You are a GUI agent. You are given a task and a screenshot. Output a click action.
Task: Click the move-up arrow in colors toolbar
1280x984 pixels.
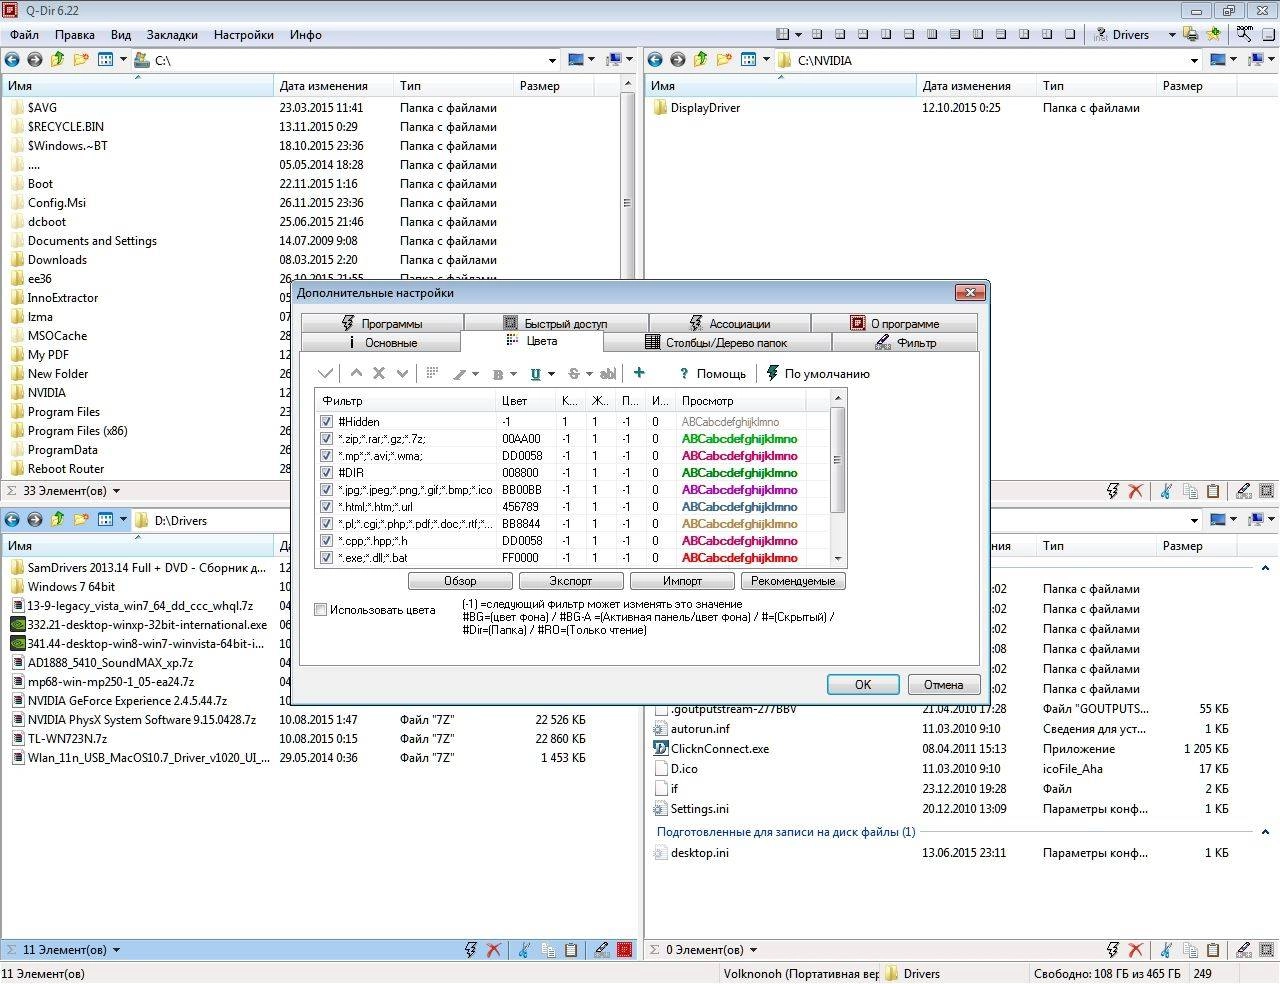coord(356,373)
